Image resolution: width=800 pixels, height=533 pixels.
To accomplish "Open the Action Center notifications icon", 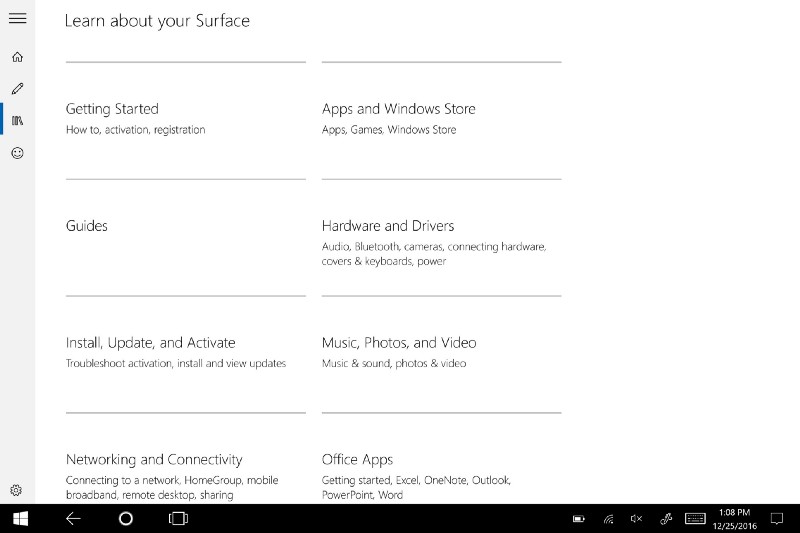I will [x=776, y=519].
